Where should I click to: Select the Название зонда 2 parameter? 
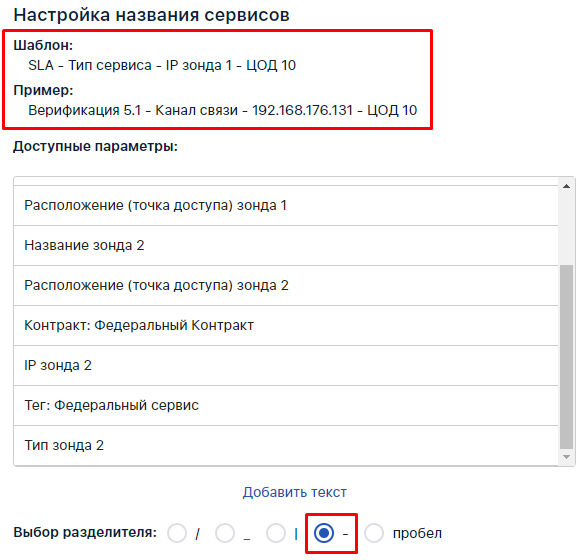point(286,245)
